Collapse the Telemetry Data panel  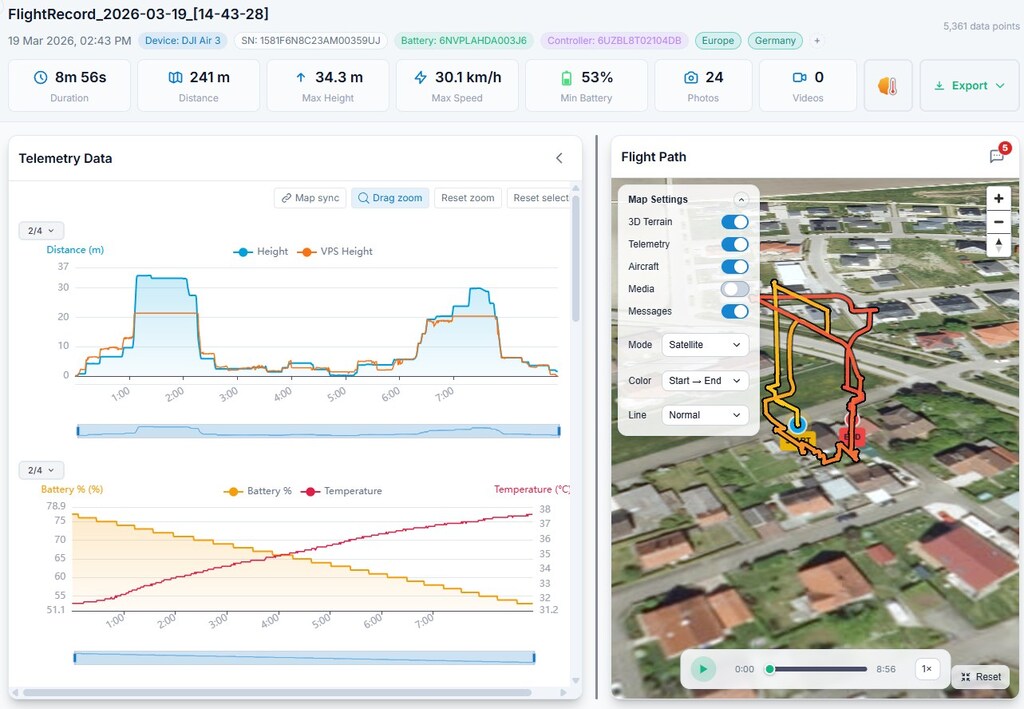559,158
